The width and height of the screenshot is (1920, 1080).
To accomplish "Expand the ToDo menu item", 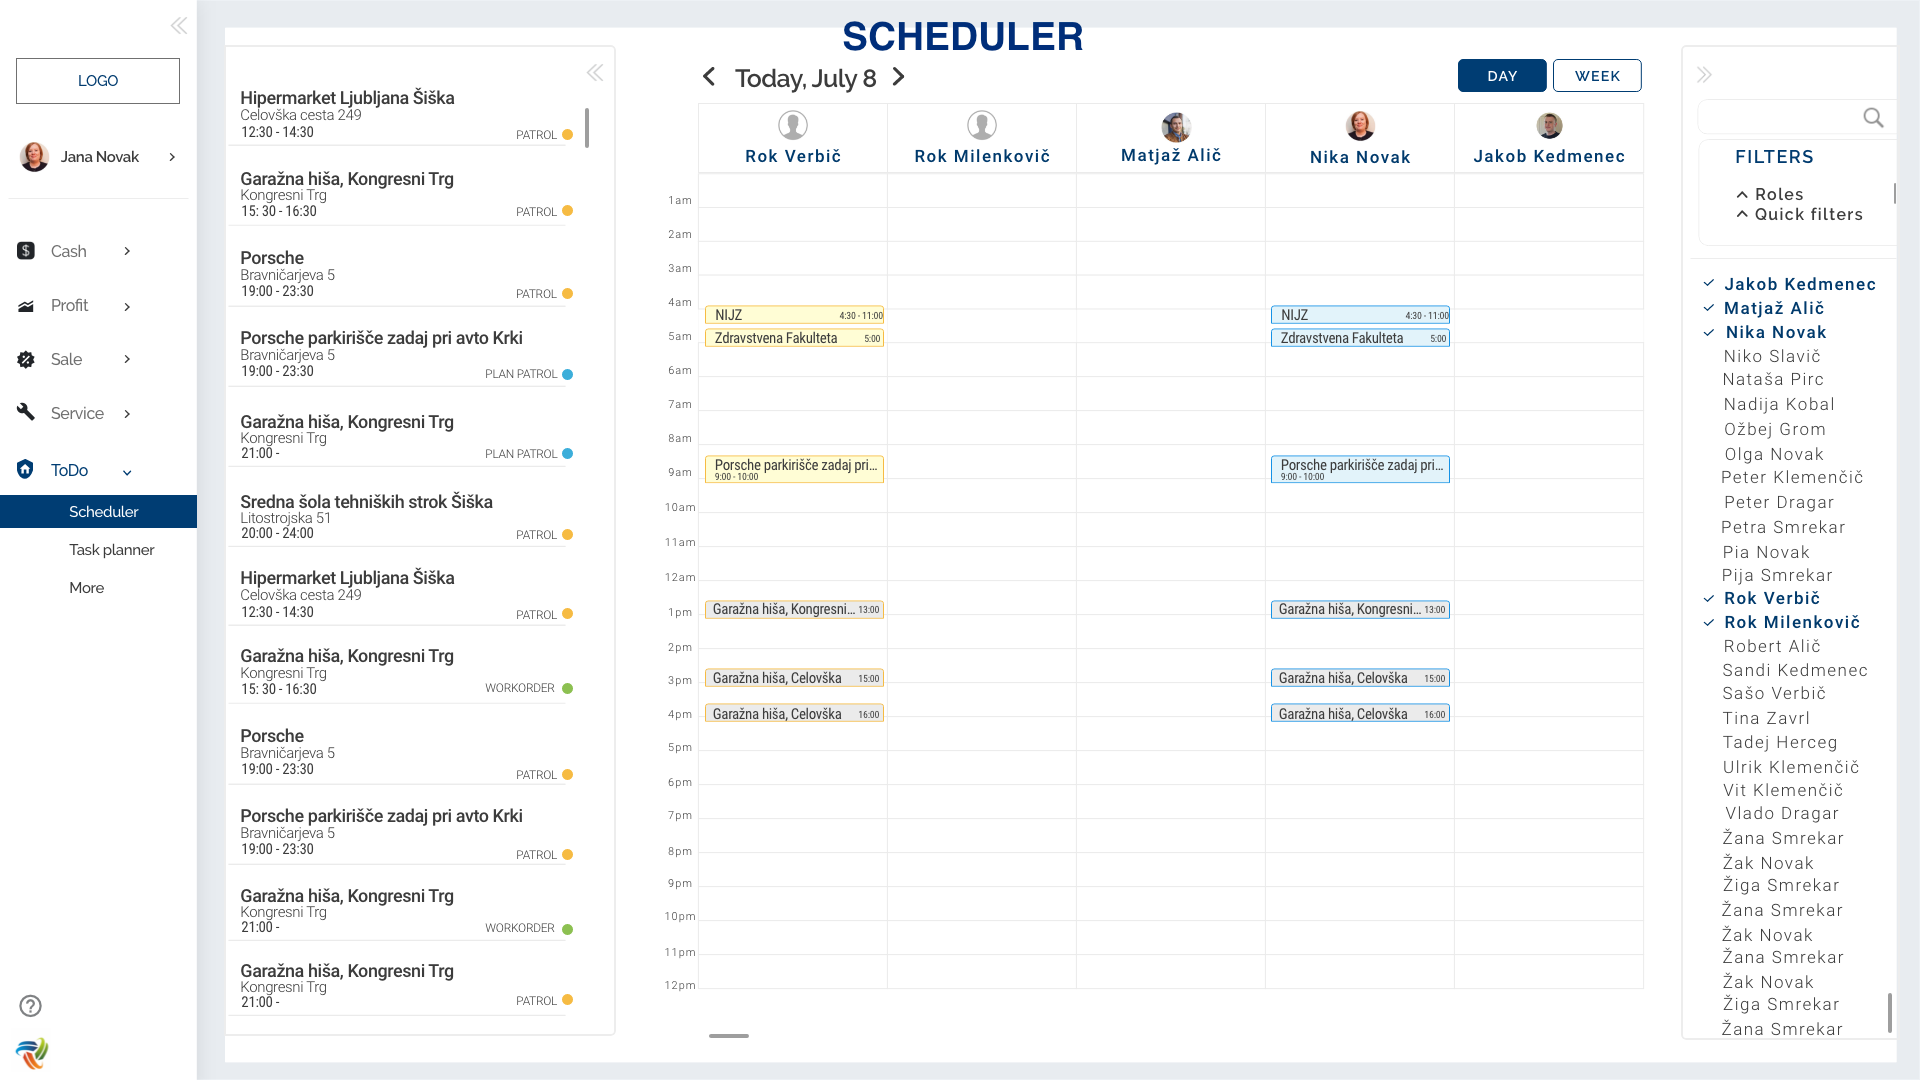I will pyautogui.click(x=127, y=471).
